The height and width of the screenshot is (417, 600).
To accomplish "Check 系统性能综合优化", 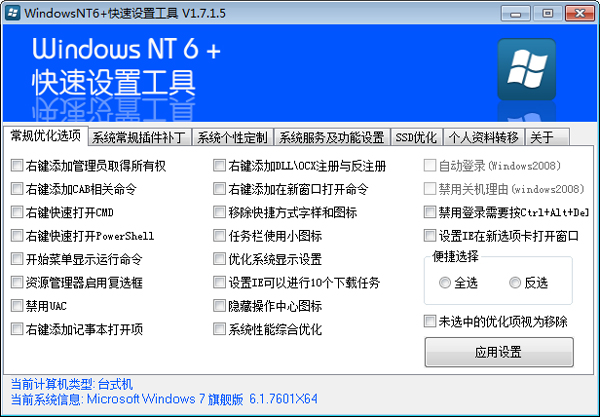I will coord(219,329).
